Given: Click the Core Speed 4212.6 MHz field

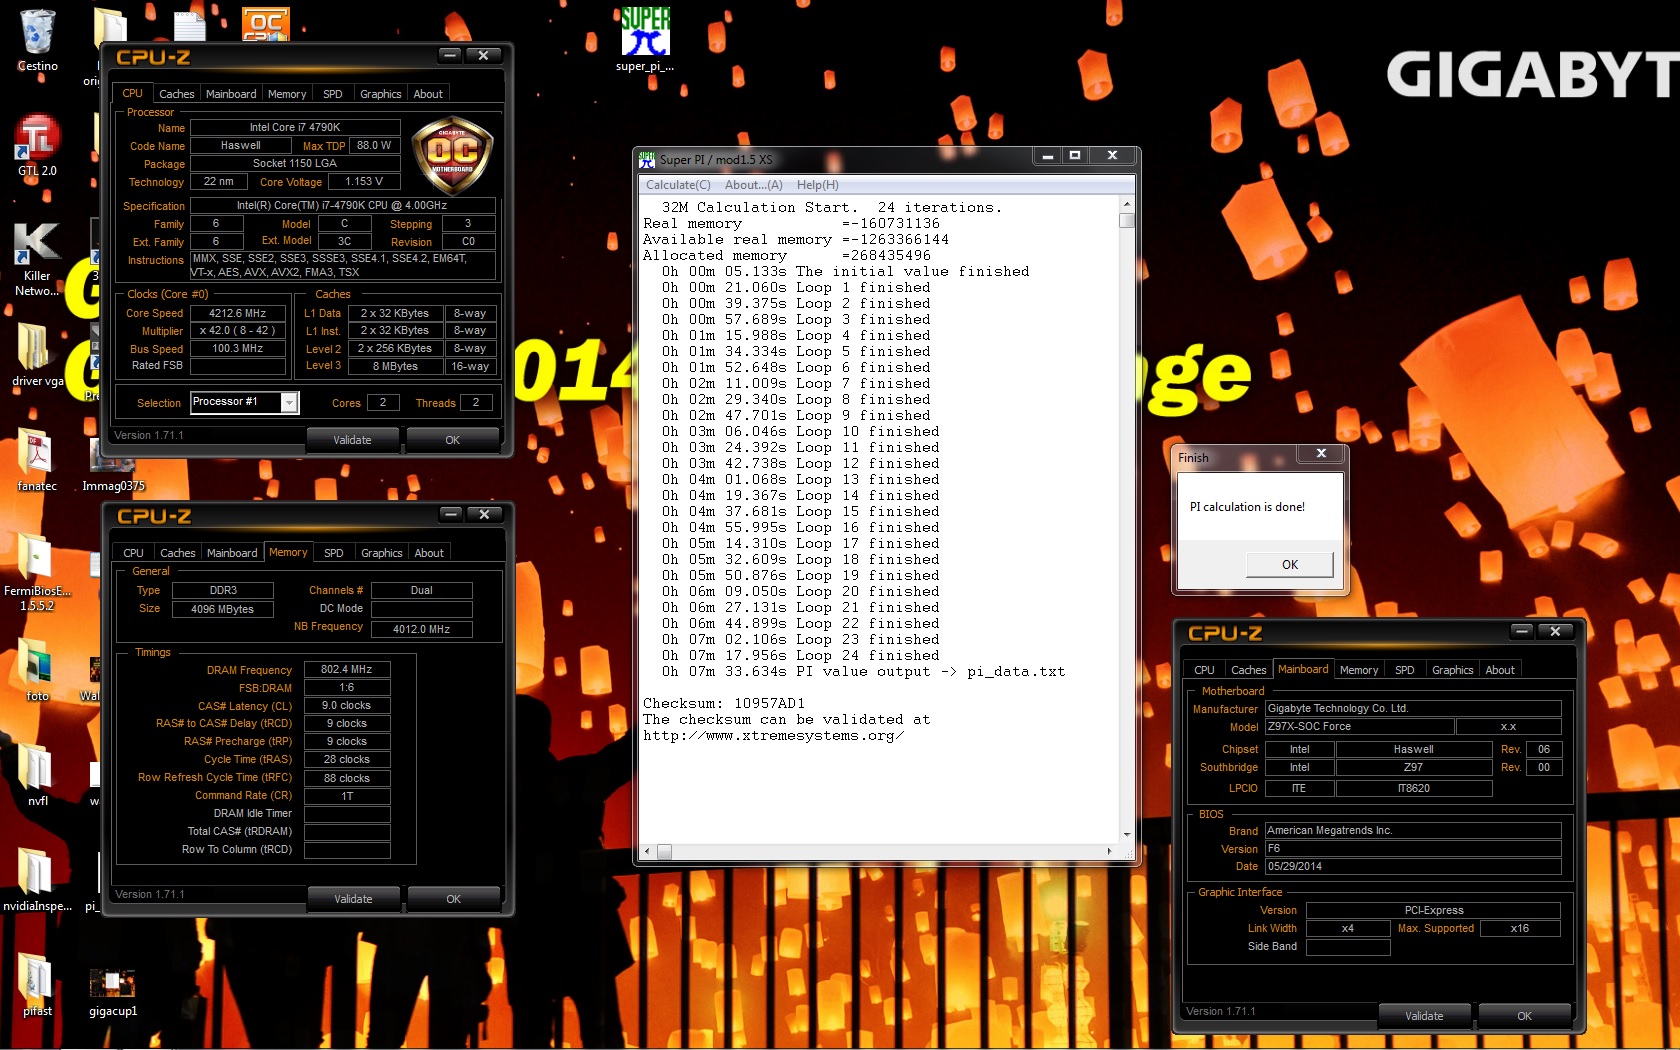Looking at the screenshot, I should click(x=238, y=313).
